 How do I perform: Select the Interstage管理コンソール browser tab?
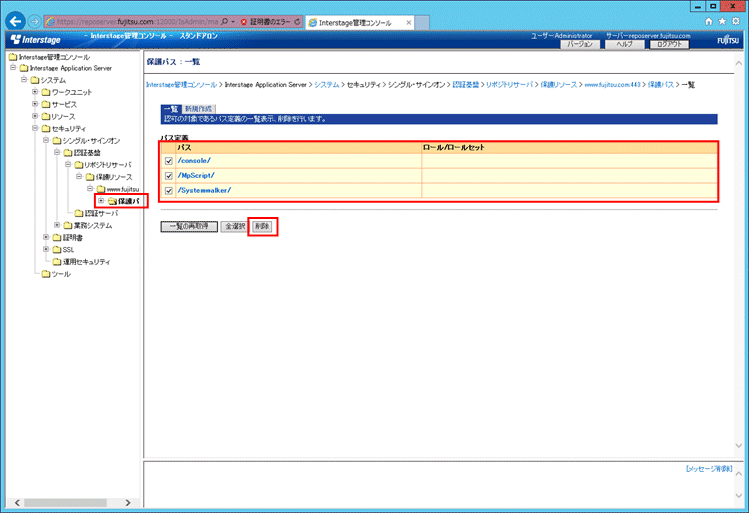(x=359, y=22)
